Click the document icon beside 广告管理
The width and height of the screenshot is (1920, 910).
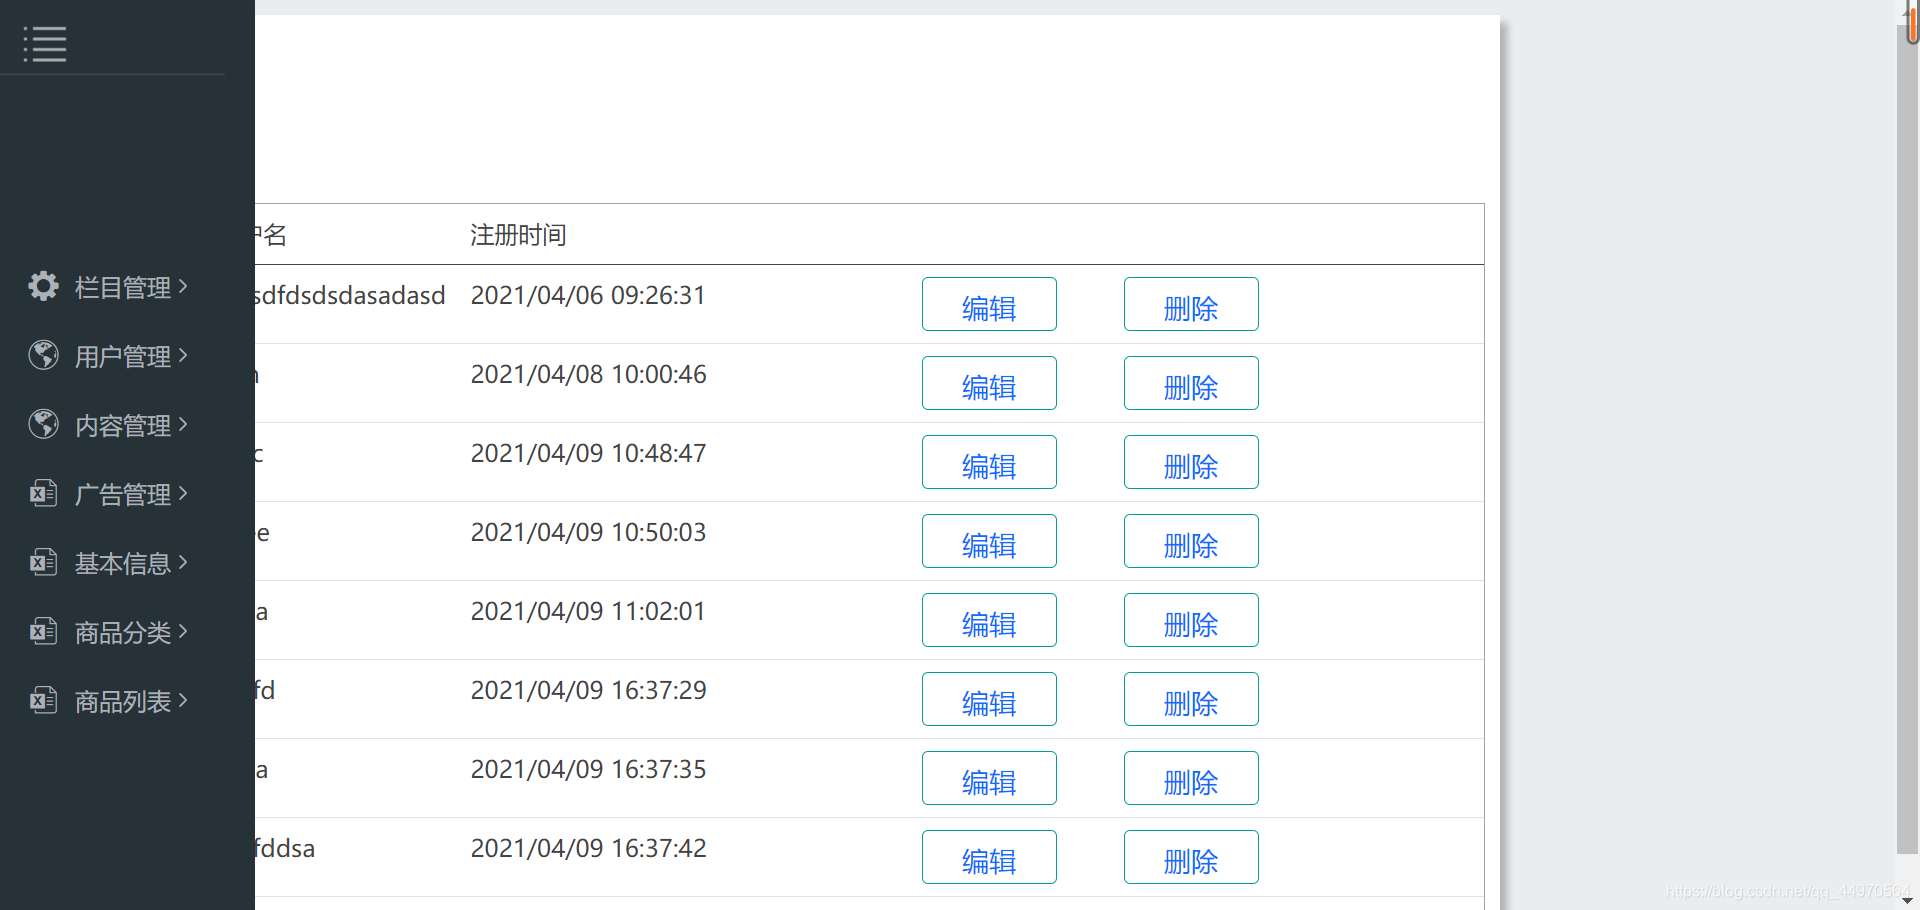click(x=43, y=492)
